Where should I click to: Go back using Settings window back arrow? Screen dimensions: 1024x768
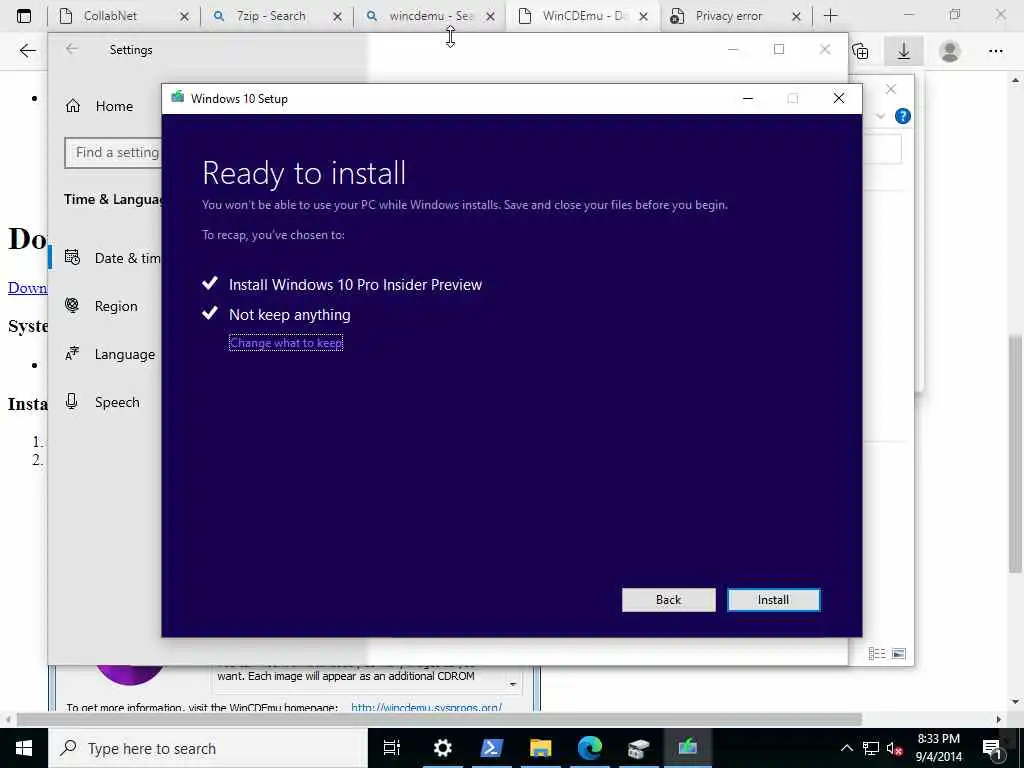[72, 49]
